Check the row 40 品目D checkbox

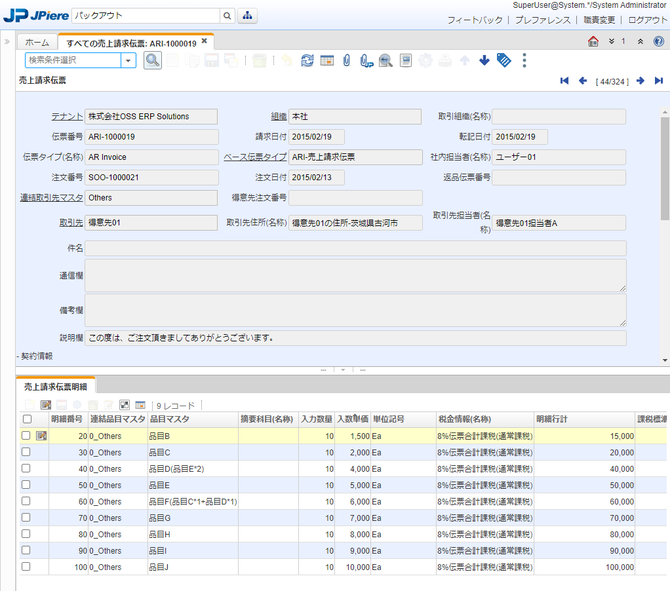click(x=26, y=468)
